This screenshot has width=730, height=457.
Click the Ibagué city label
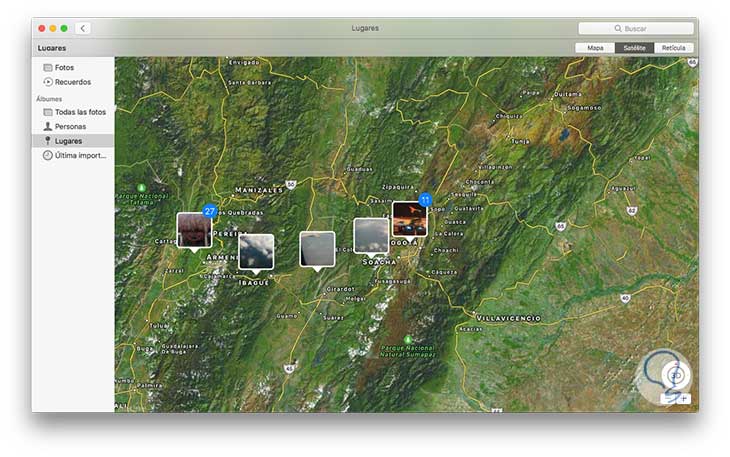[254, 282]
